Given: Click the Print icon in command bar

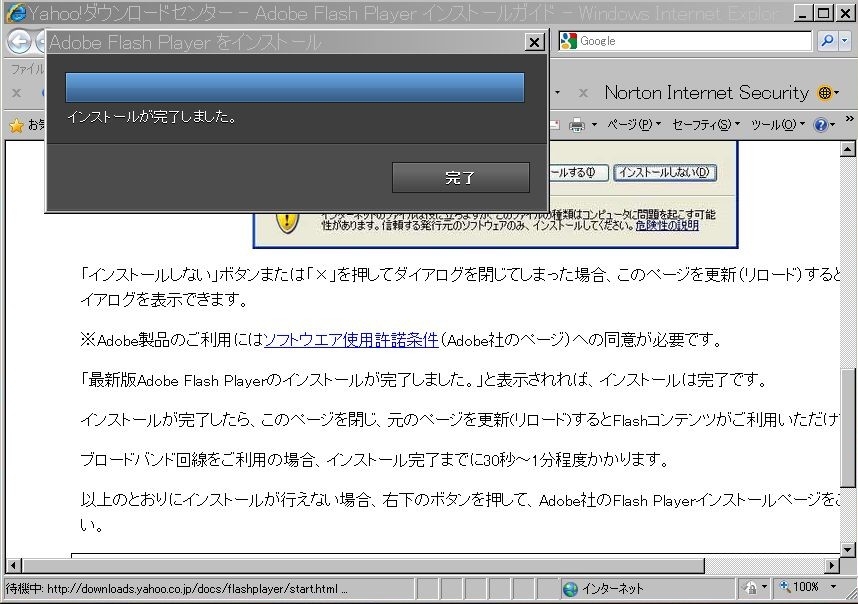Looking at the screenshot, I should (576, 125).
